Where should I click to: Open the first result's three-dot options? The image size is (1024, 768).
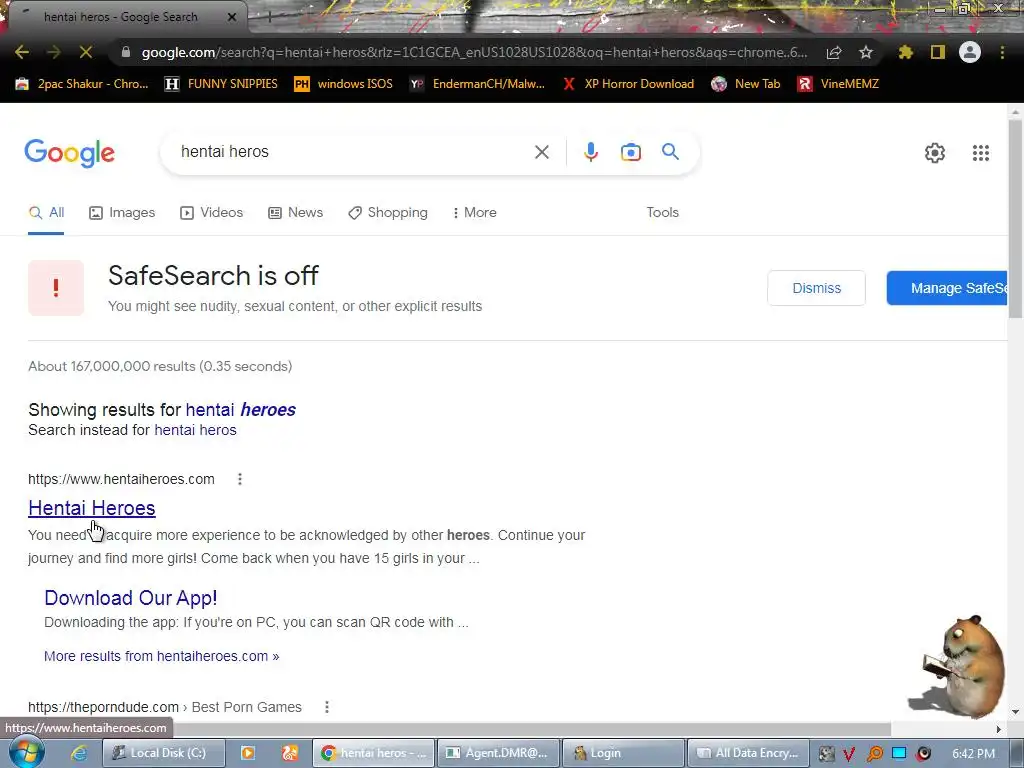(240, 479)
